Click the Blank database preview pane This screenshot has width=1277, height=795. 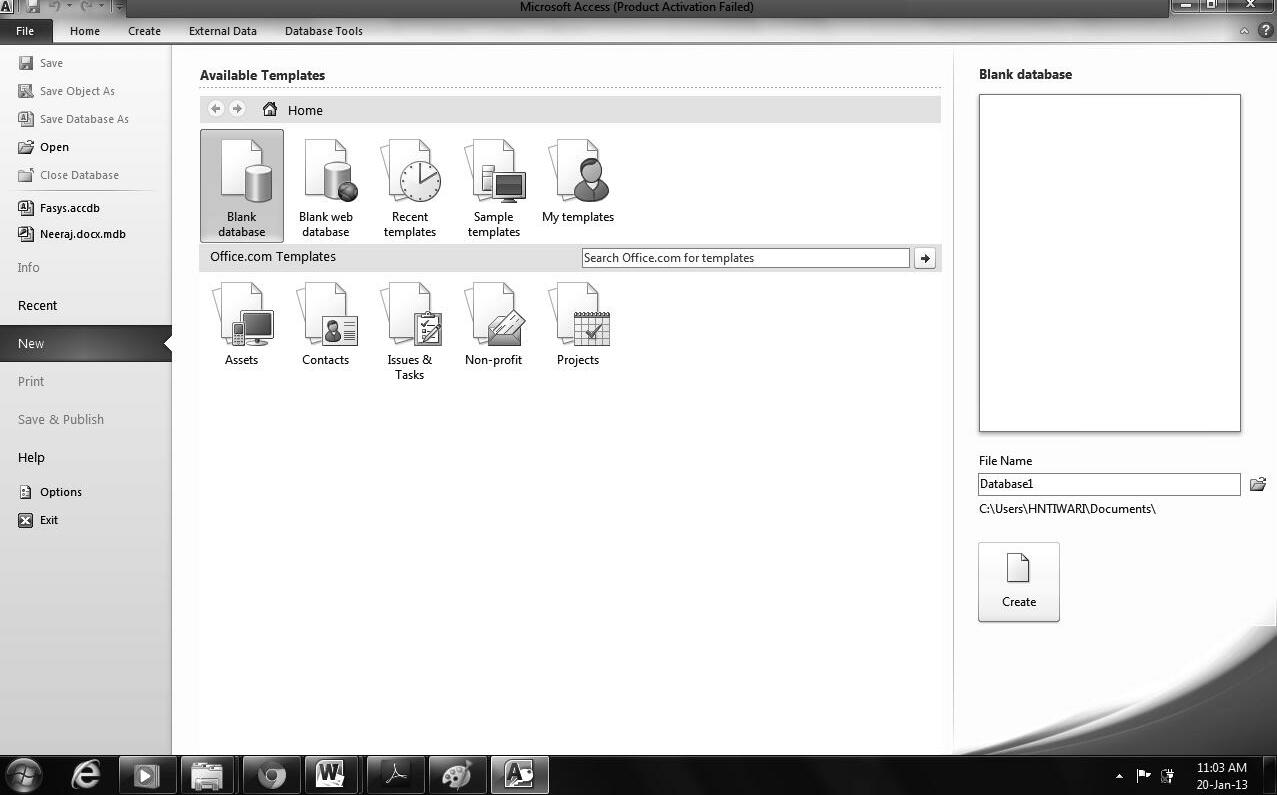[1110, 263]
